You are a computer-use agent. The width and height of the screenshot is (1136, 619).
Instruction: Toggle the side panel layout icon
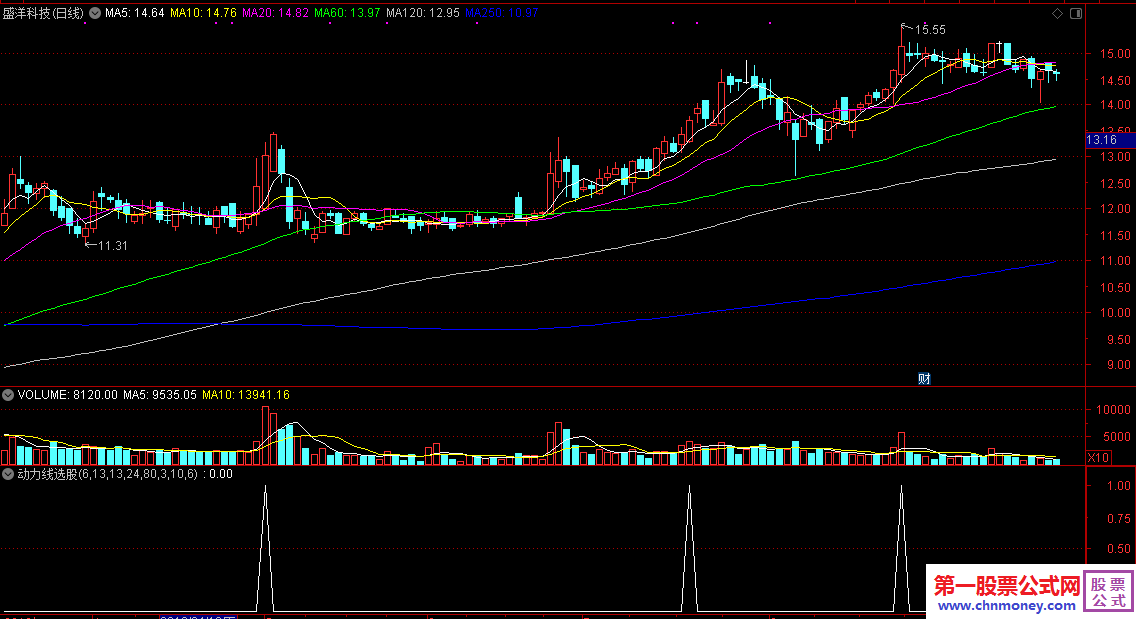tap(1076, 13)
